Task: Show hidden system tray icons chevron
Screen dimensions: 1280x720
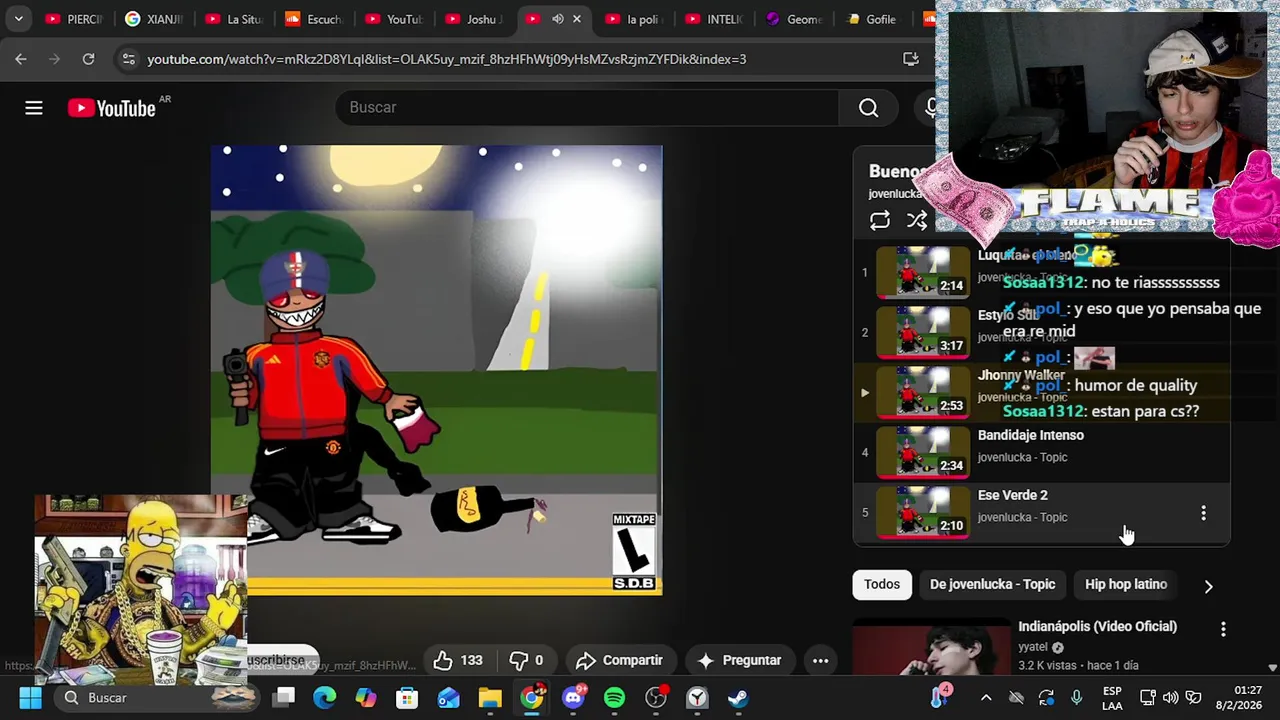Action: coord(986,698)
